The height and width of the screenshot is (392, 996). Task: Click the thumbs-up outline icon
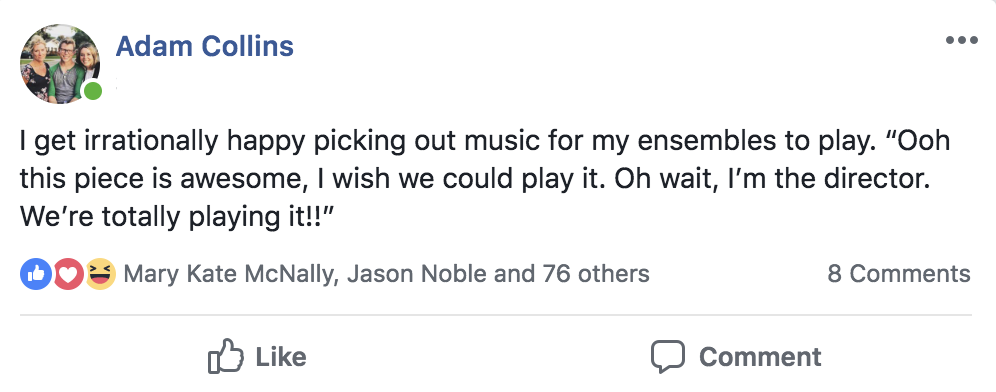click(x=225, y=356)
